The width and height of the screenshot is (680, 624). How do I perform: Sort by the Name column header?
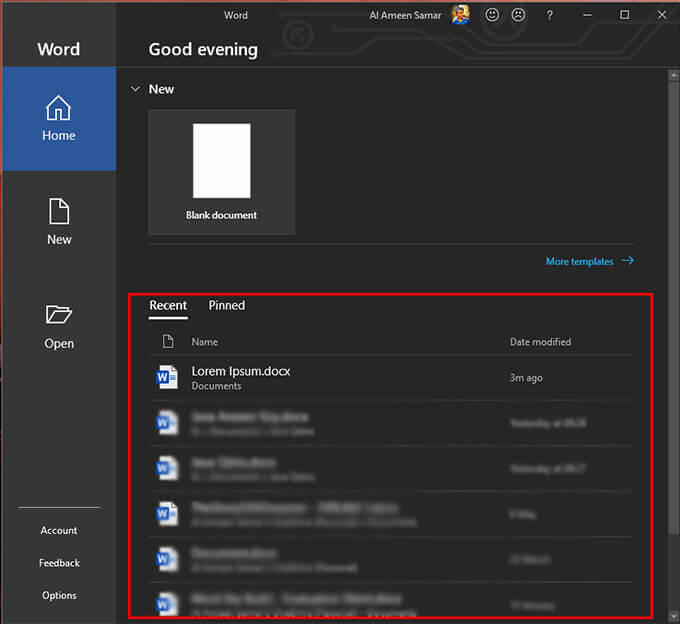[x=205, y=342]
